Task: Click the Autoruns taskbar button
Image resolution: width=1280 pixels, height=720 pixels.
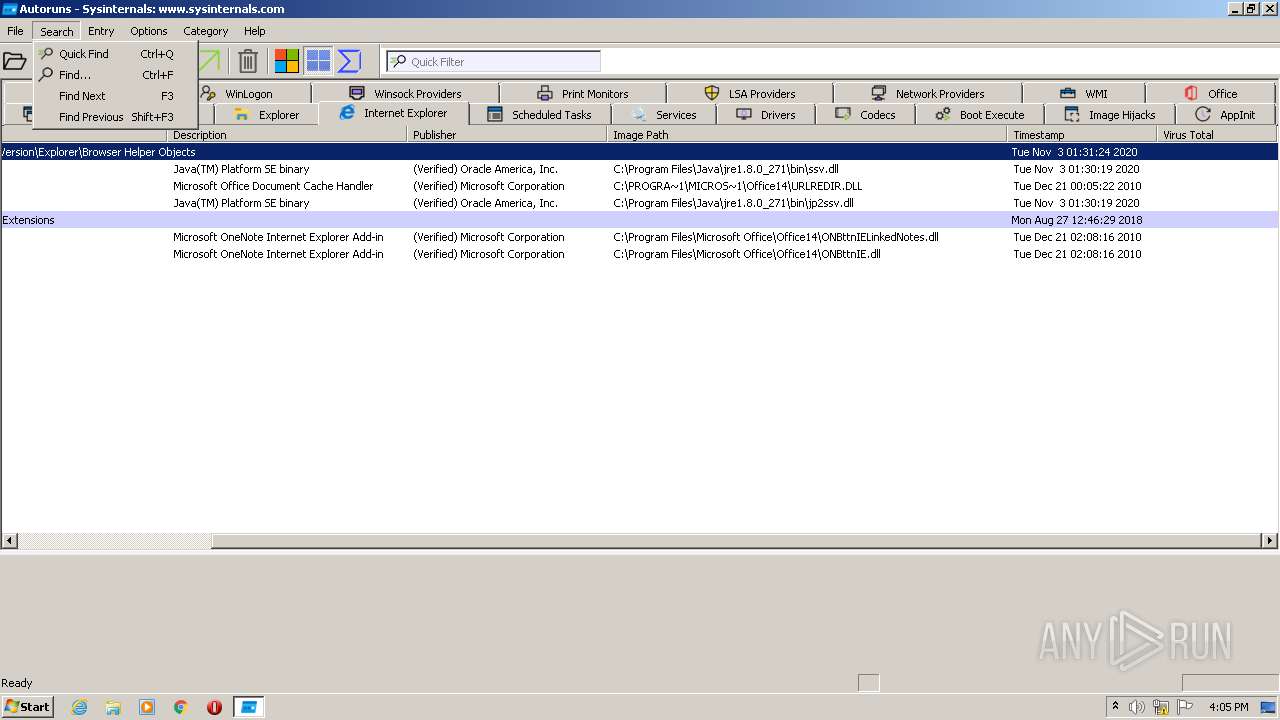Action: [x=248, y=707]
